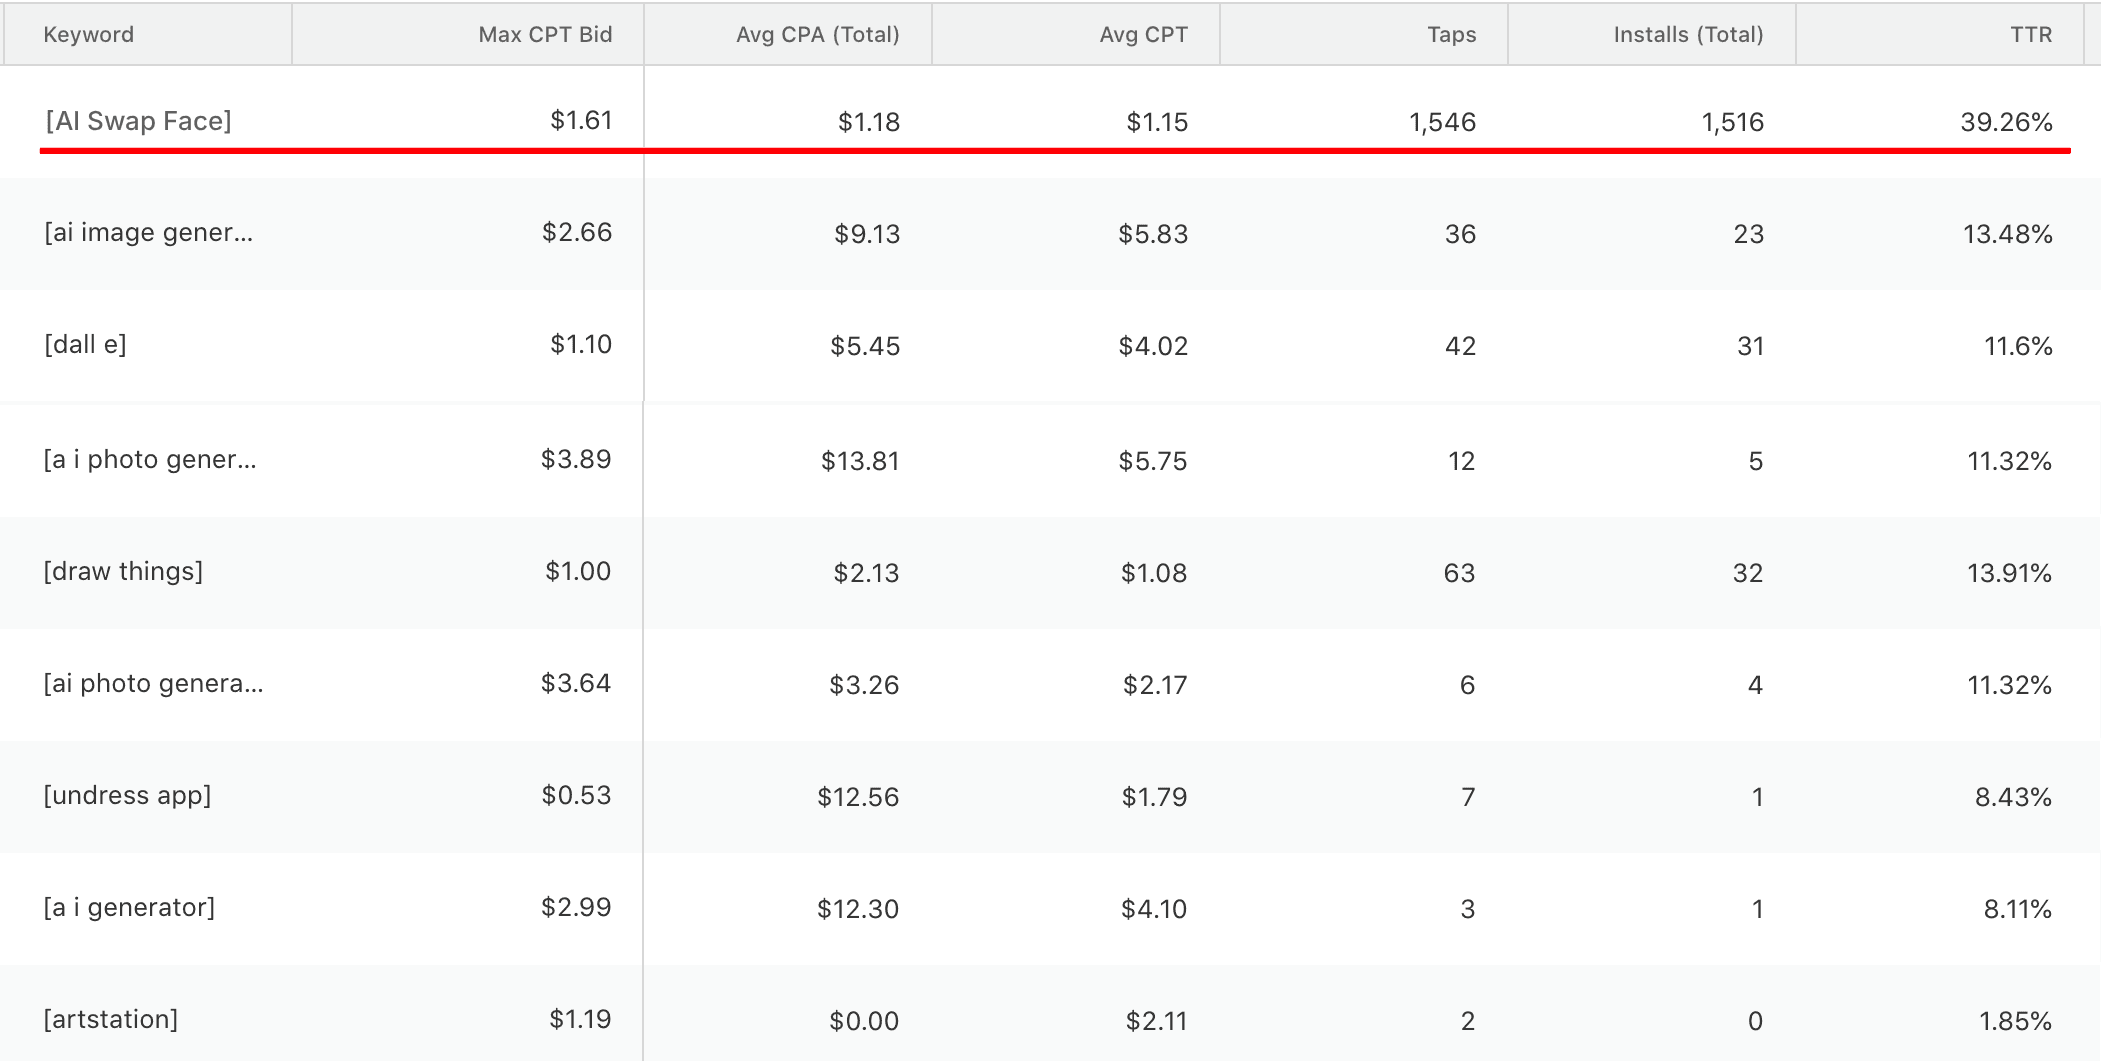Sort by Installs (Total) column header
This screenshot has width=2101, height=1061.
(x=1688, y=34)
